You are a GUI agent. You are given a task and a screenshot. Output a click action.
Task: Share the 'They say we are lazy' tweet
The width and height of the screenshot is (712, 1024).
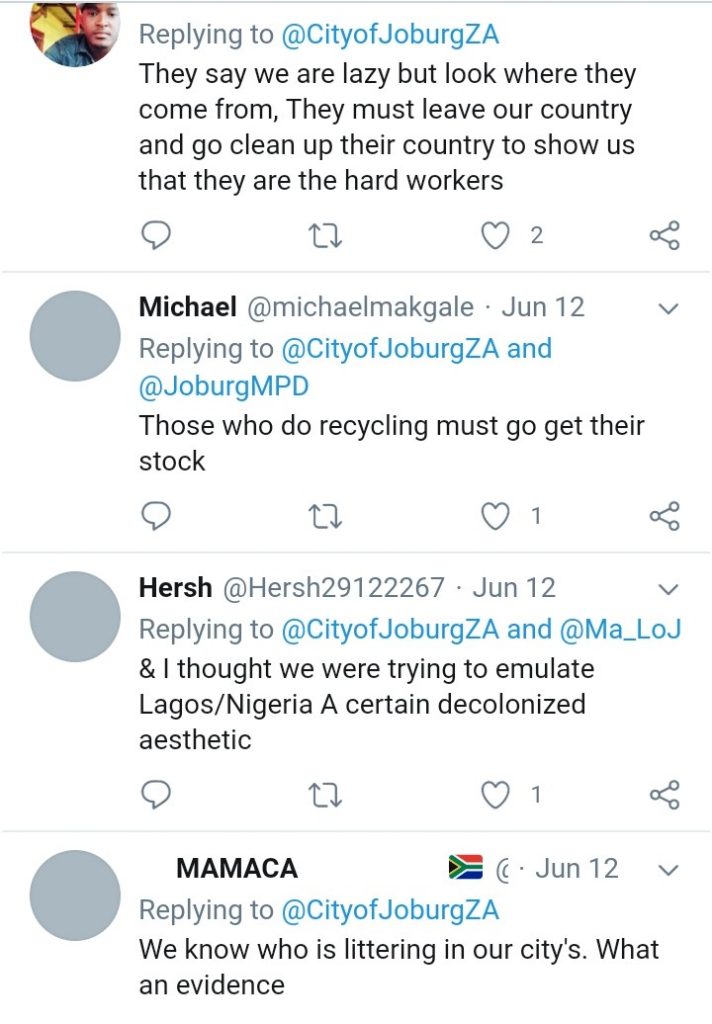click(x=664, y=235)
